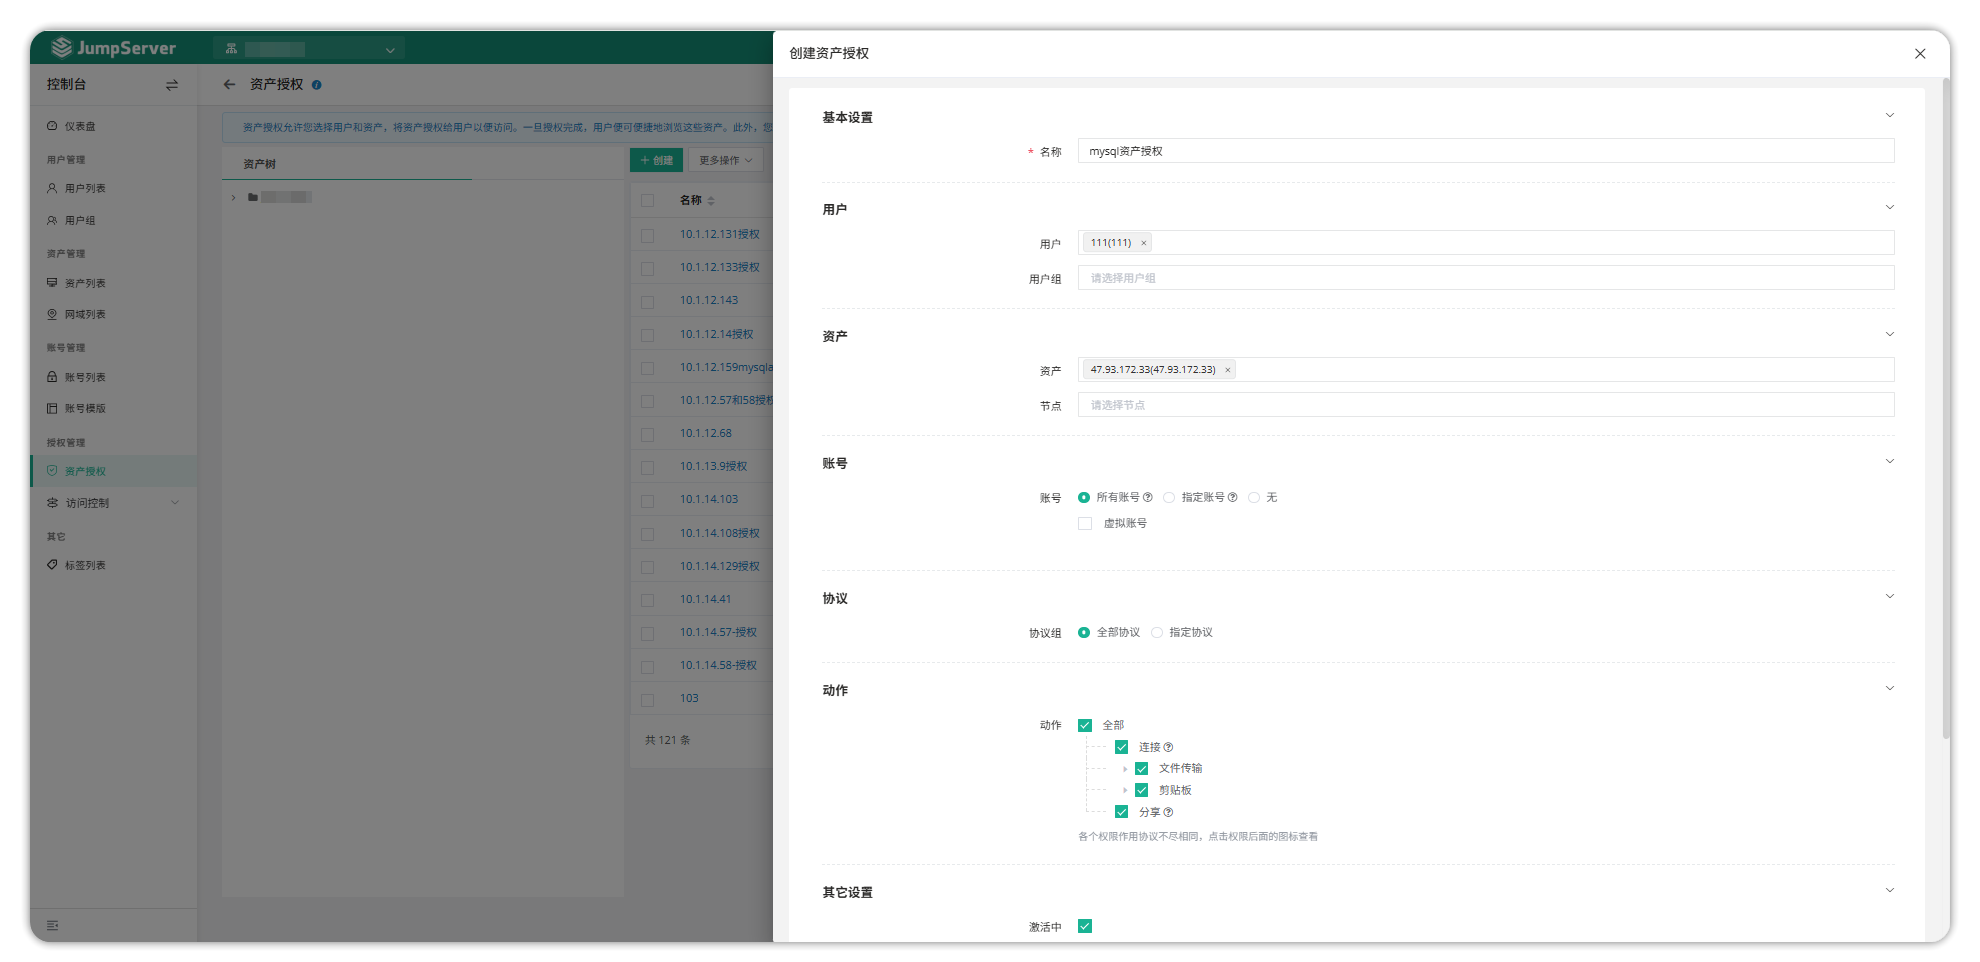The width and height of the screenshot is (1980, 962).
Task: Click the green 创建 button
Action: pos(656,160)
